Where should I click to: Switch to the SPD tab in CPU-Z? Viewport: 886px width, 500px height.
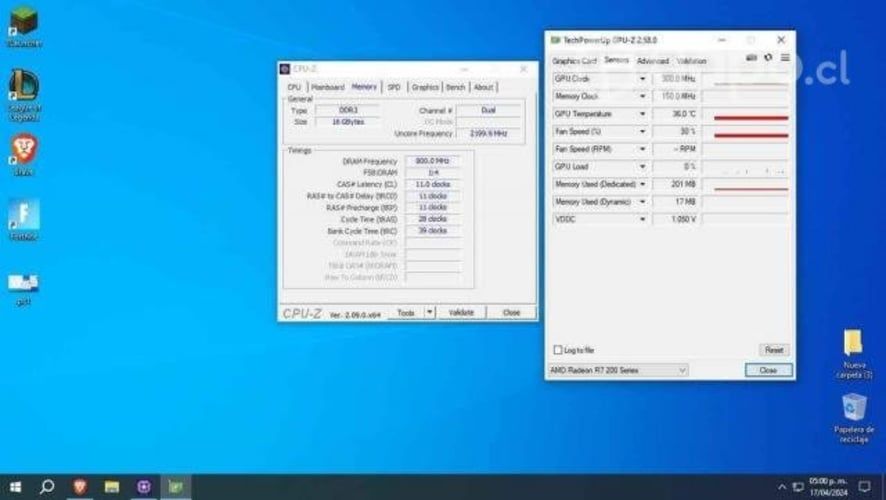[x=394, y=87]
